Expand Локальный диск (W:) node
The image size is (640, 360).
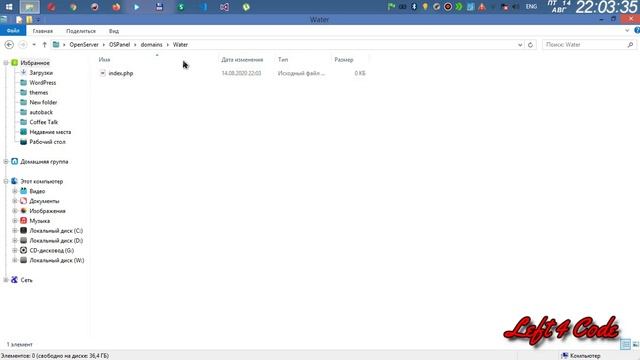(15, 260)
